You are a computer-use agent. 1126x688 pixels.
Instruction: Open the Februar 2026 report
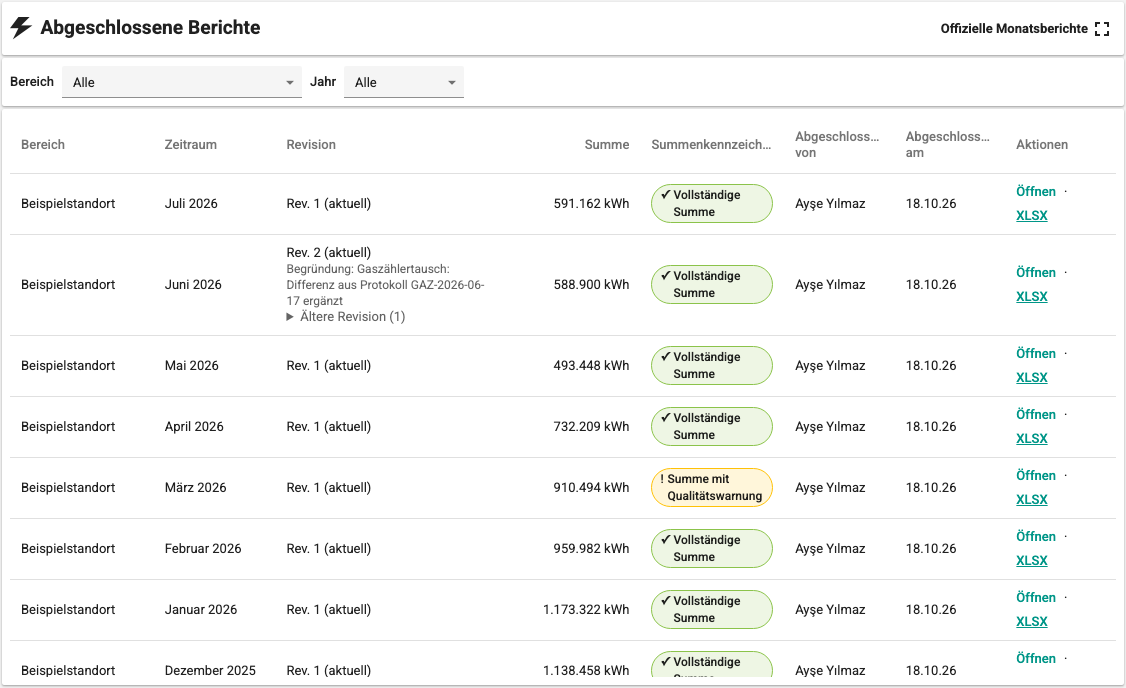coord(1036,537)
